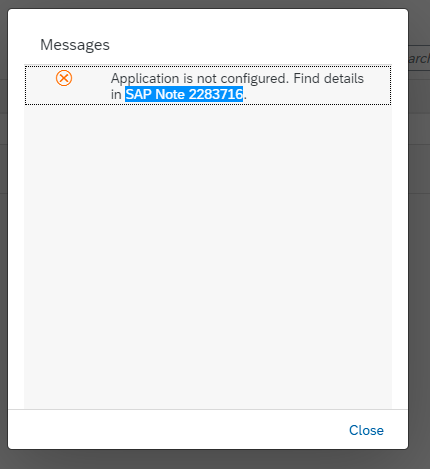
Task: Open the SAP Note 2283716 link
Action: pyautogui.click(x=184, y=94)
